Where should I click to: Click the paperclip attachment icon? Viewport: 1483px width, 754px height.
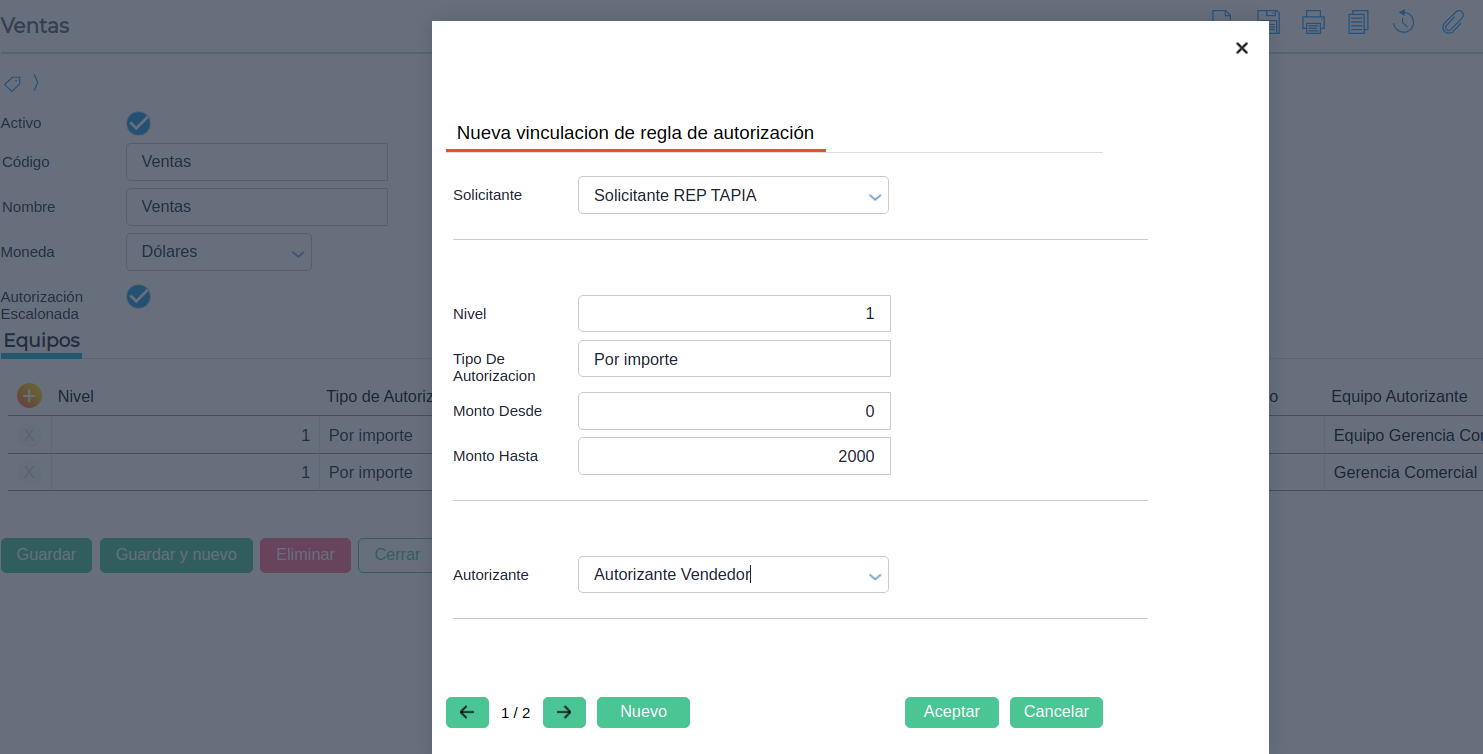click(x=1452, y=21)
